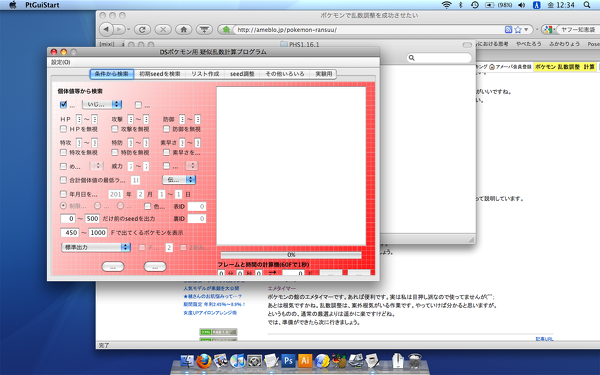Open the Preview app in Dock
Viewport: 600px width, 375px height.
221,361
